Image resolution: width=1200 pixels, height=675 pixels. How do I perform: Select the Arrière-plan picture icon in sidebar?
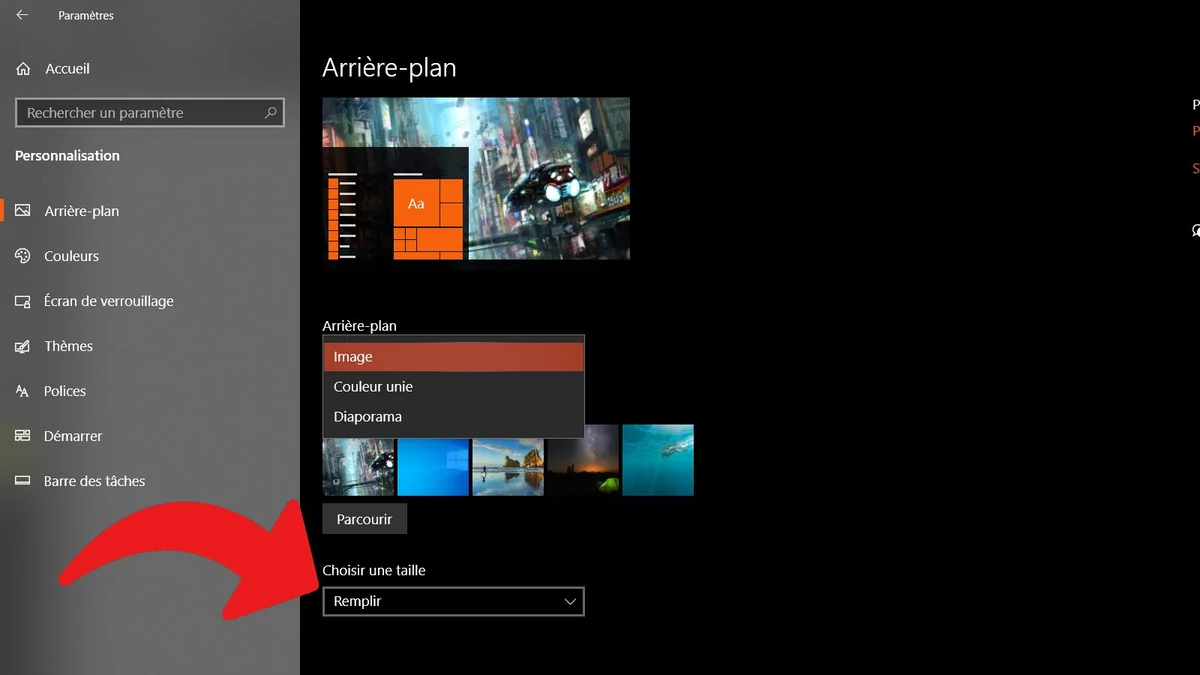(23, 211)
